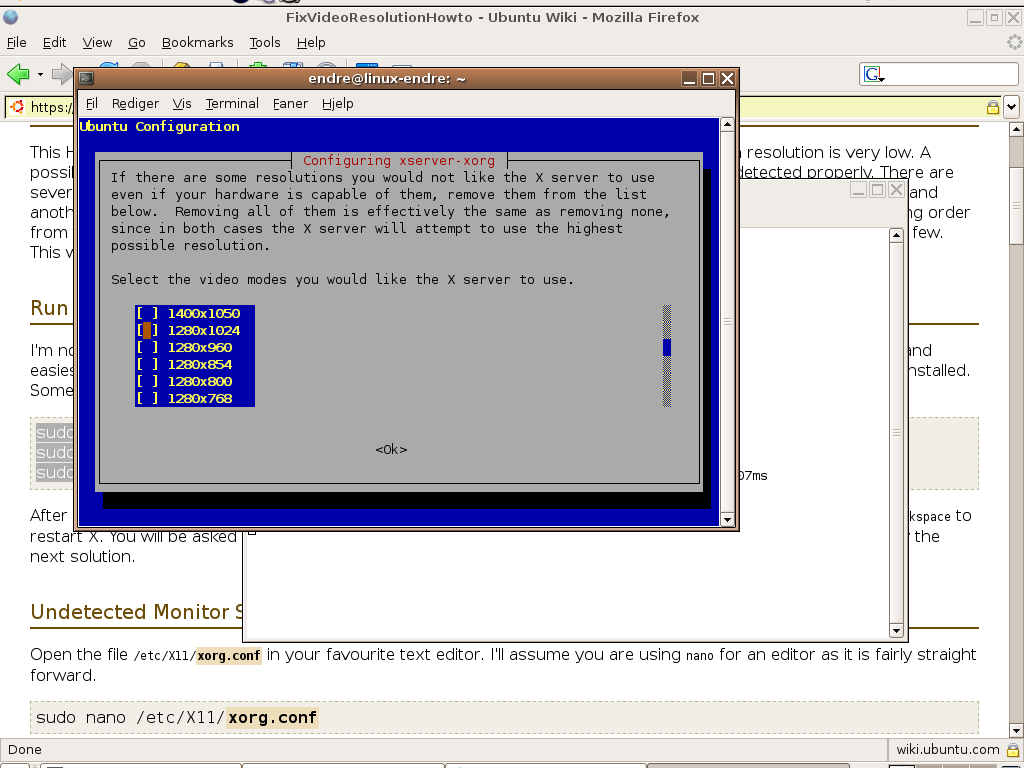Viewport: 1024px width, 768px height.
Task: Click Firefox green Back arrow button
Action: point(18,74)
